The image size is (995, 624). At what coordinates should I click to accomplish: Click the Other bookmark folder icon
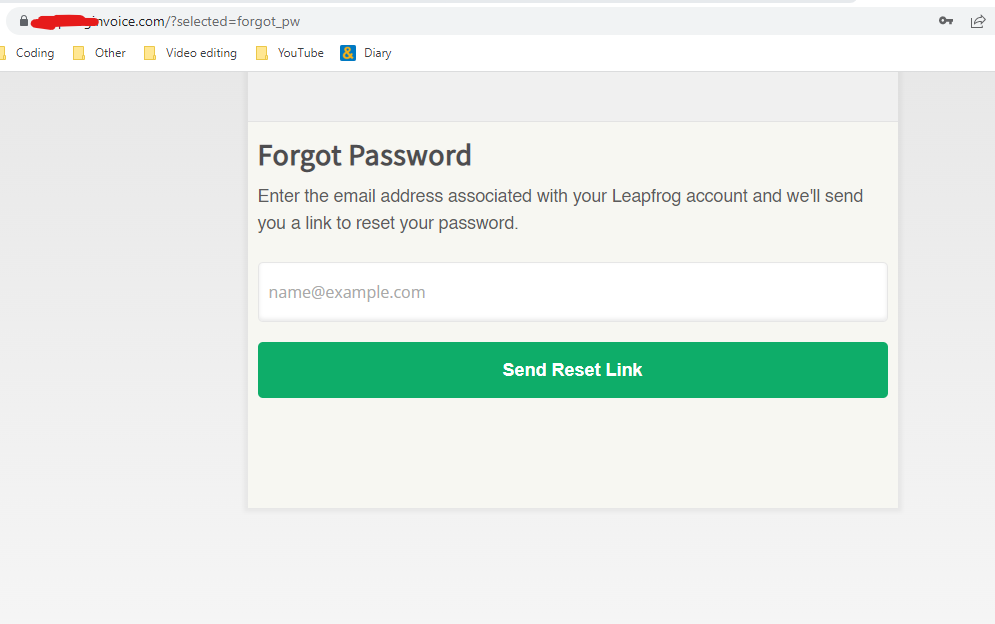click(x=79, y=53)
